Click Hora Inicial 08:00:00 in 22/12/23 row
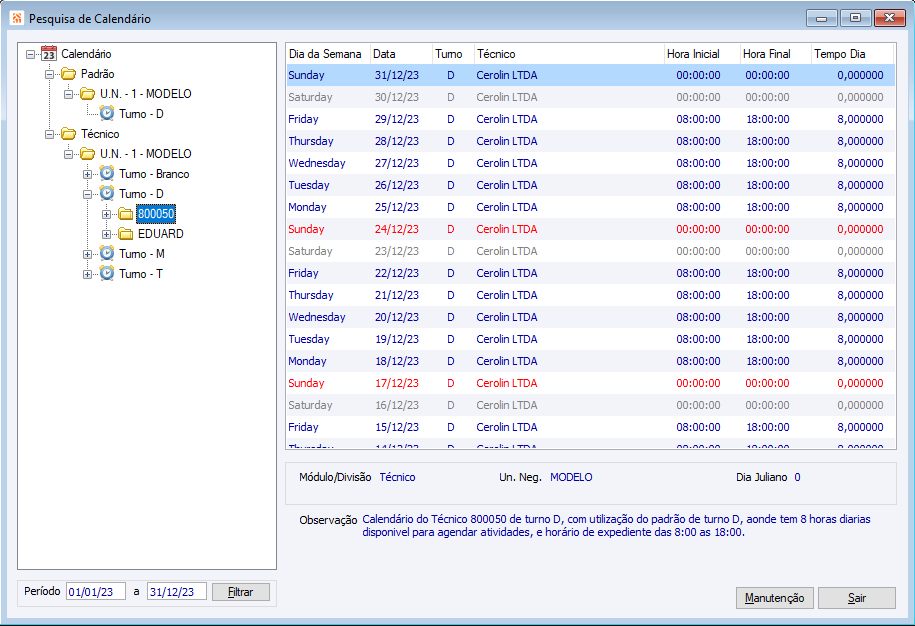 tap(699, 273)
